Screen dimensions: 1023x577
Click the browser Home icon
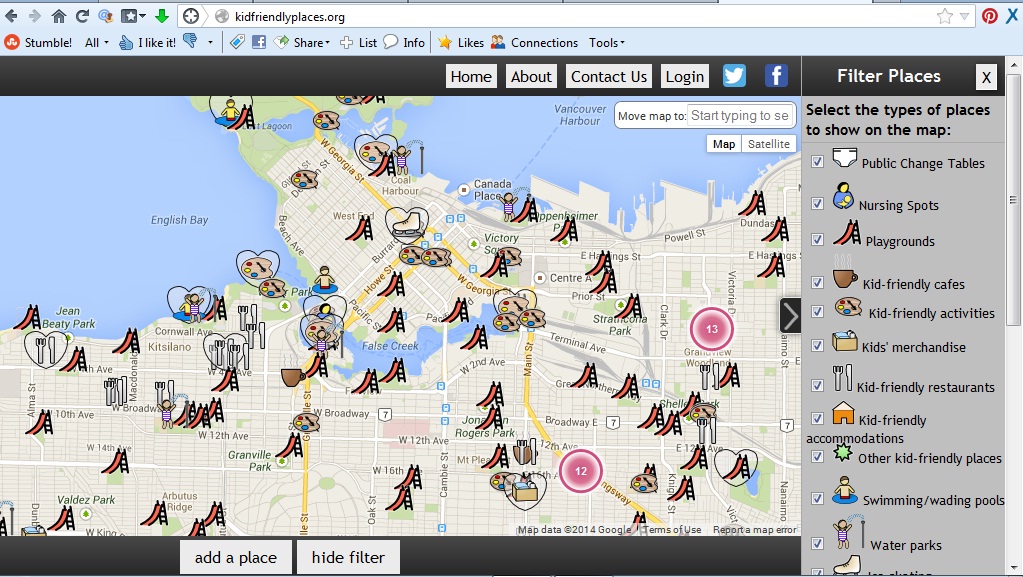[x=59, y=16]
